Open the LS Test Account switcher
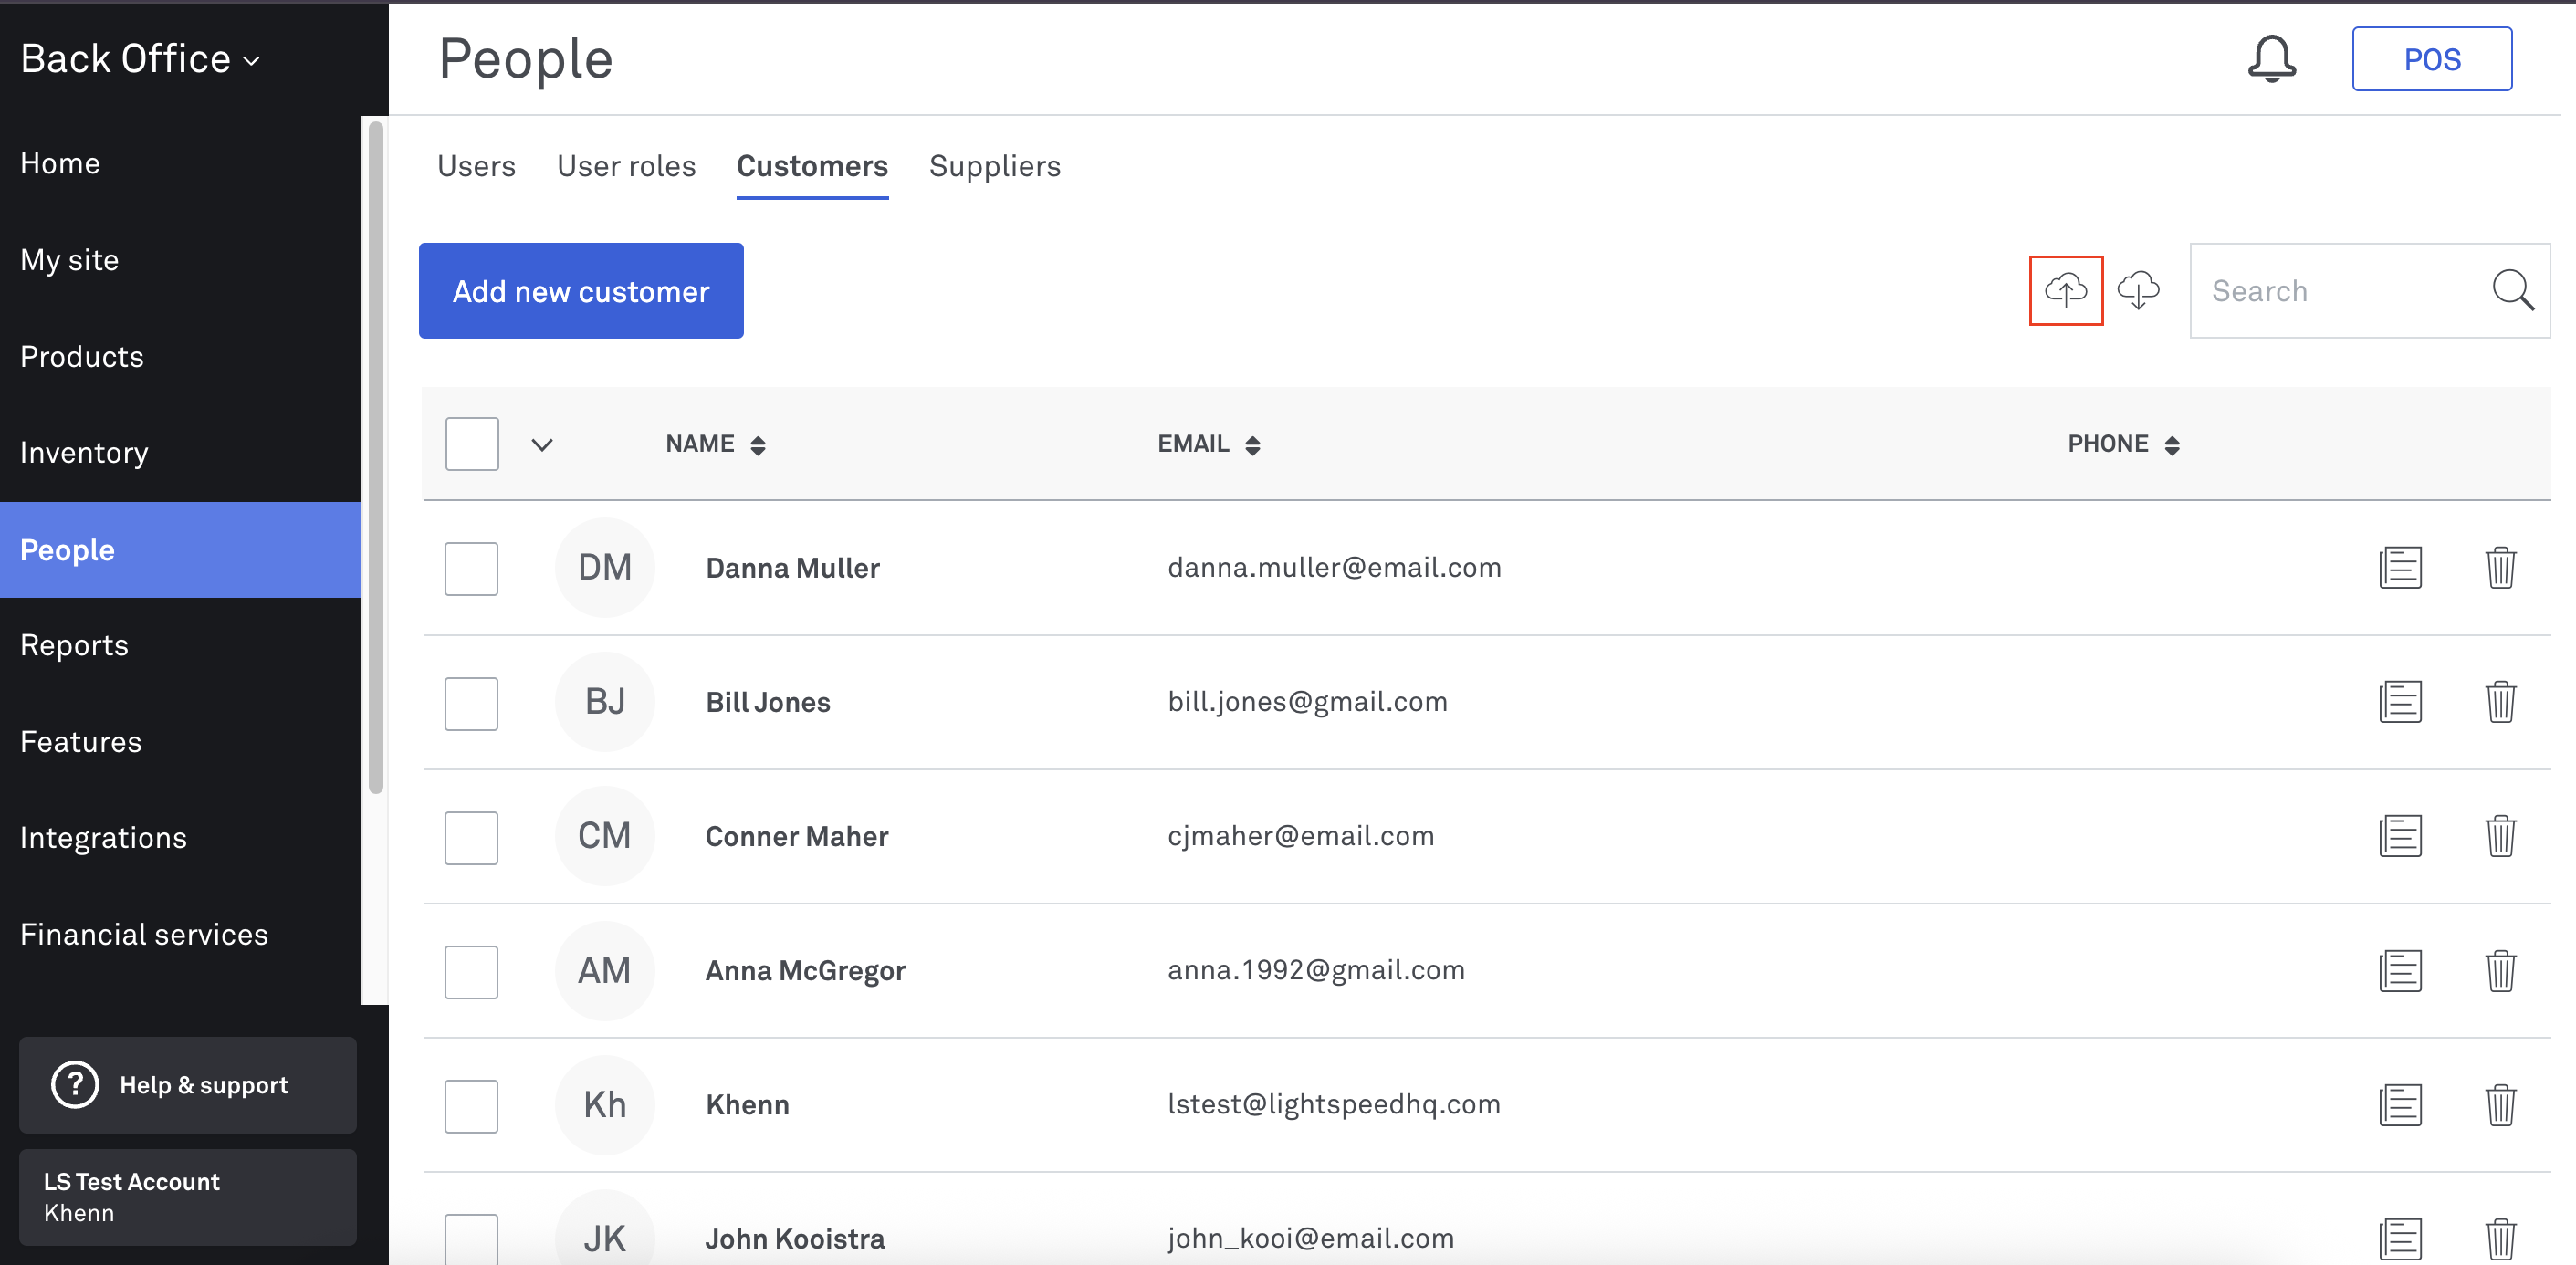 (188, 1197)
